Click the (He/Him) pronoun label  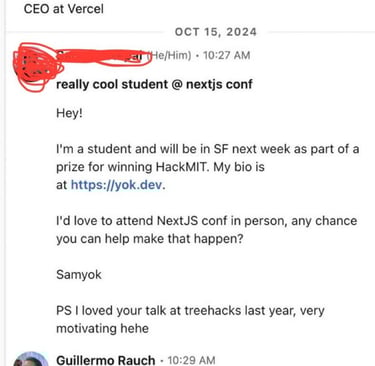[170, 55]
